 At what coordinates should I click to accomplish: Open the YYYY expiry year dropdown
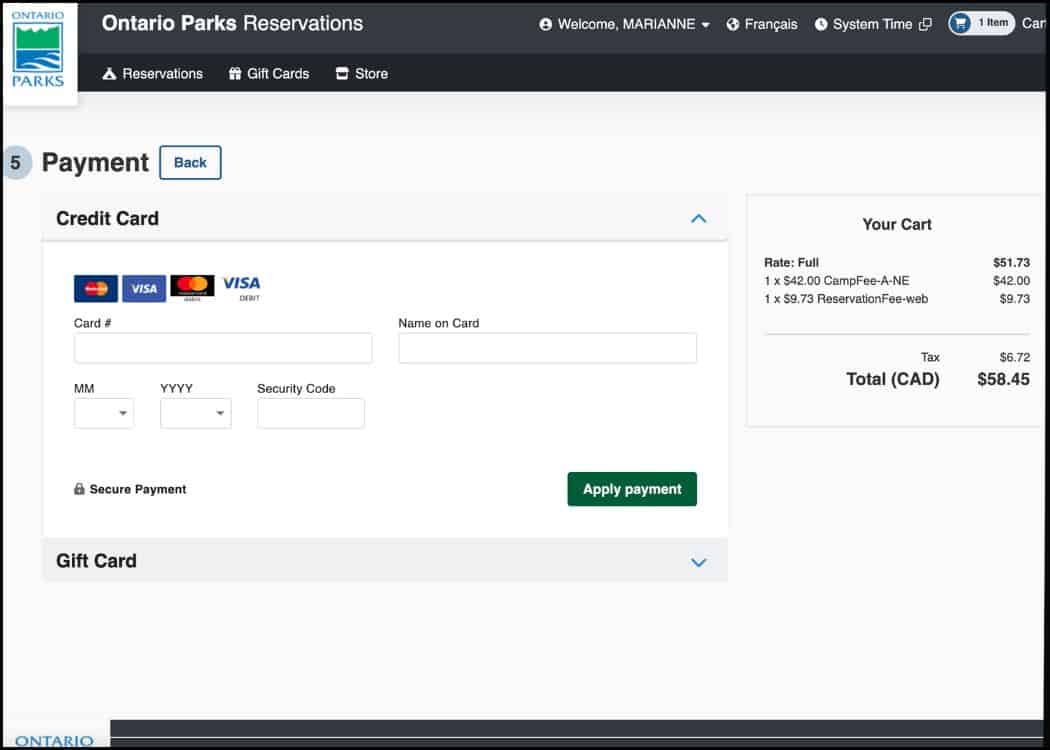pyautogui.click(x=196, y=413)
